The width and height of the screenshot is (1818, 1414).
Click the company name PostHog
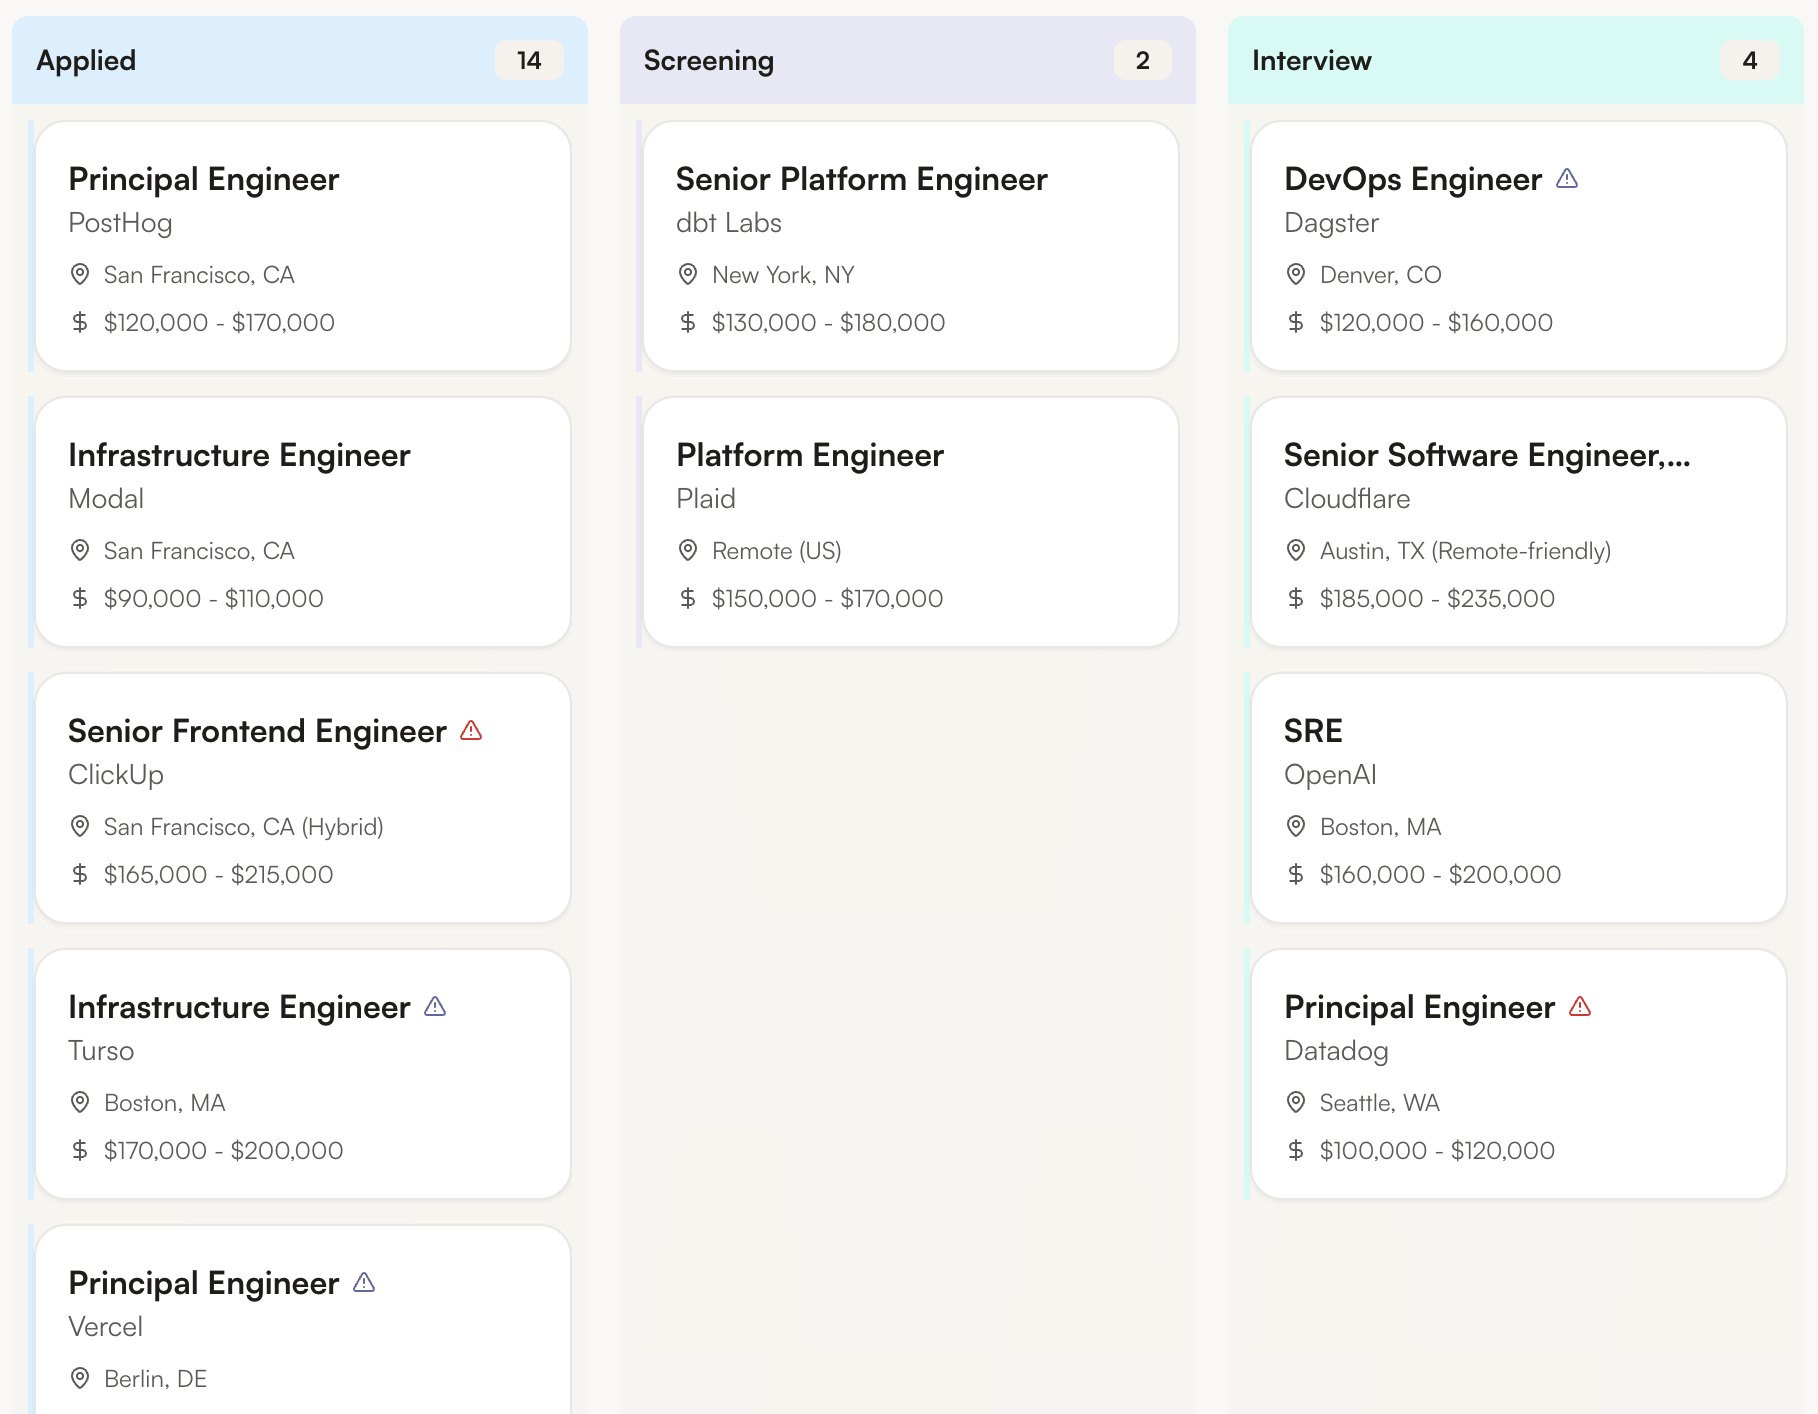[x=120, y=223]
